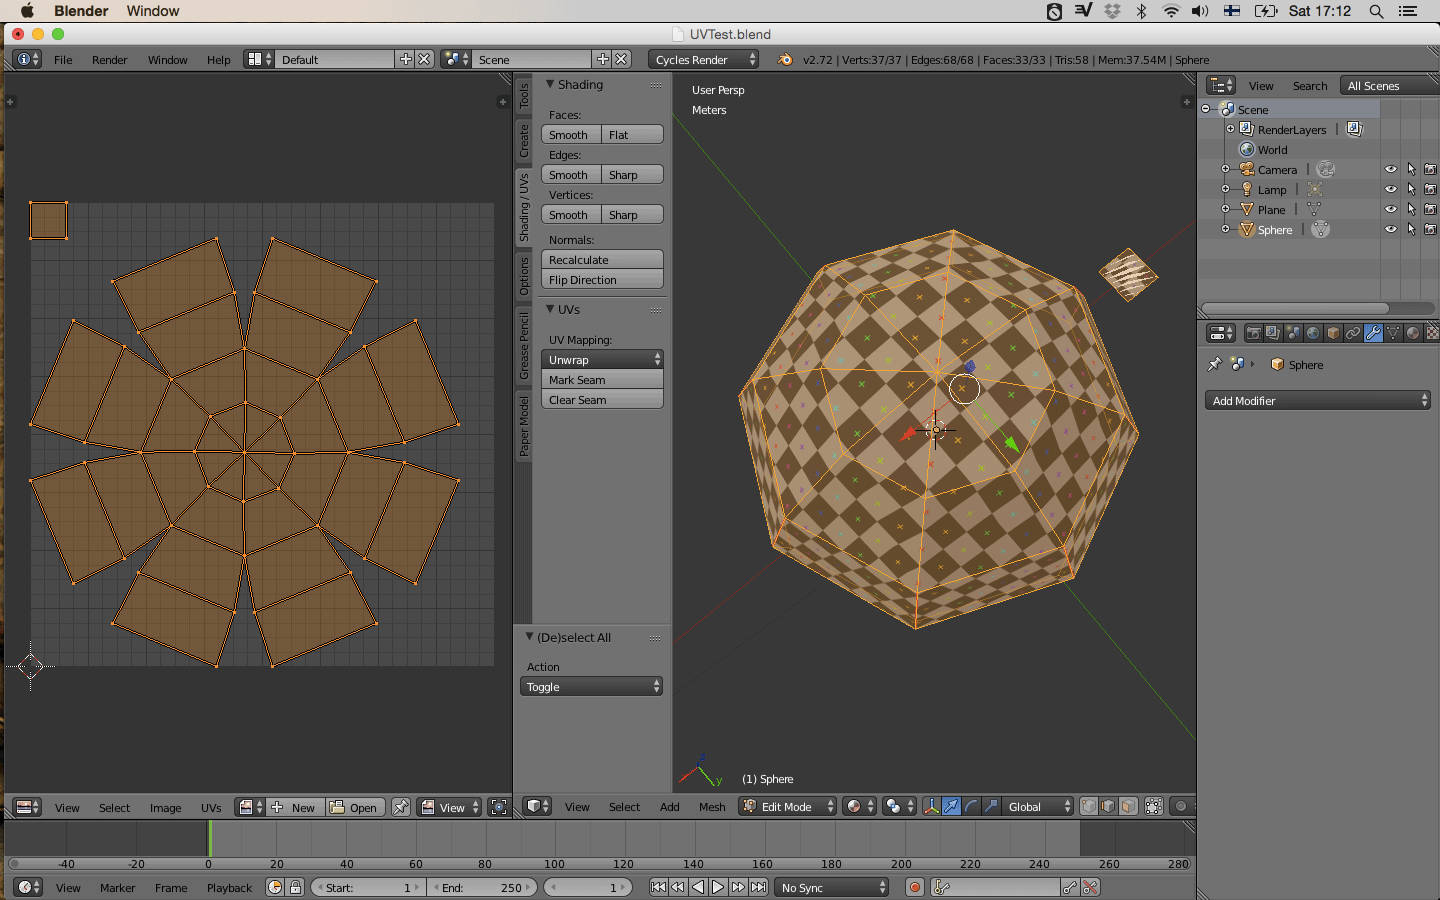Pin the image in UV editor

(401, 807)
